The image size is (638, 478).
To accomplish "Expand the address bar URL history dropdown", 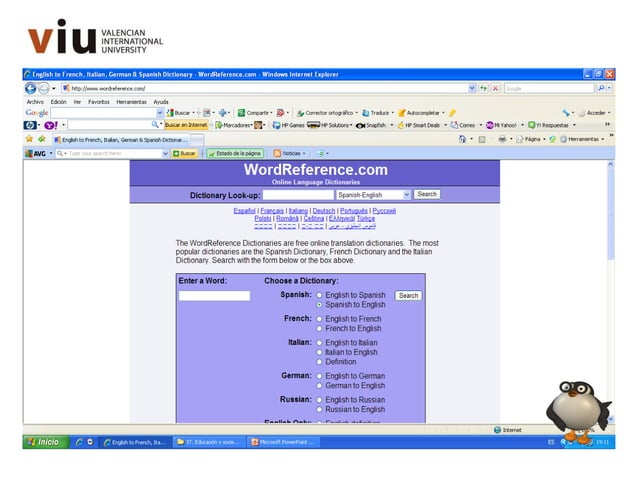I will coord(472,88).
